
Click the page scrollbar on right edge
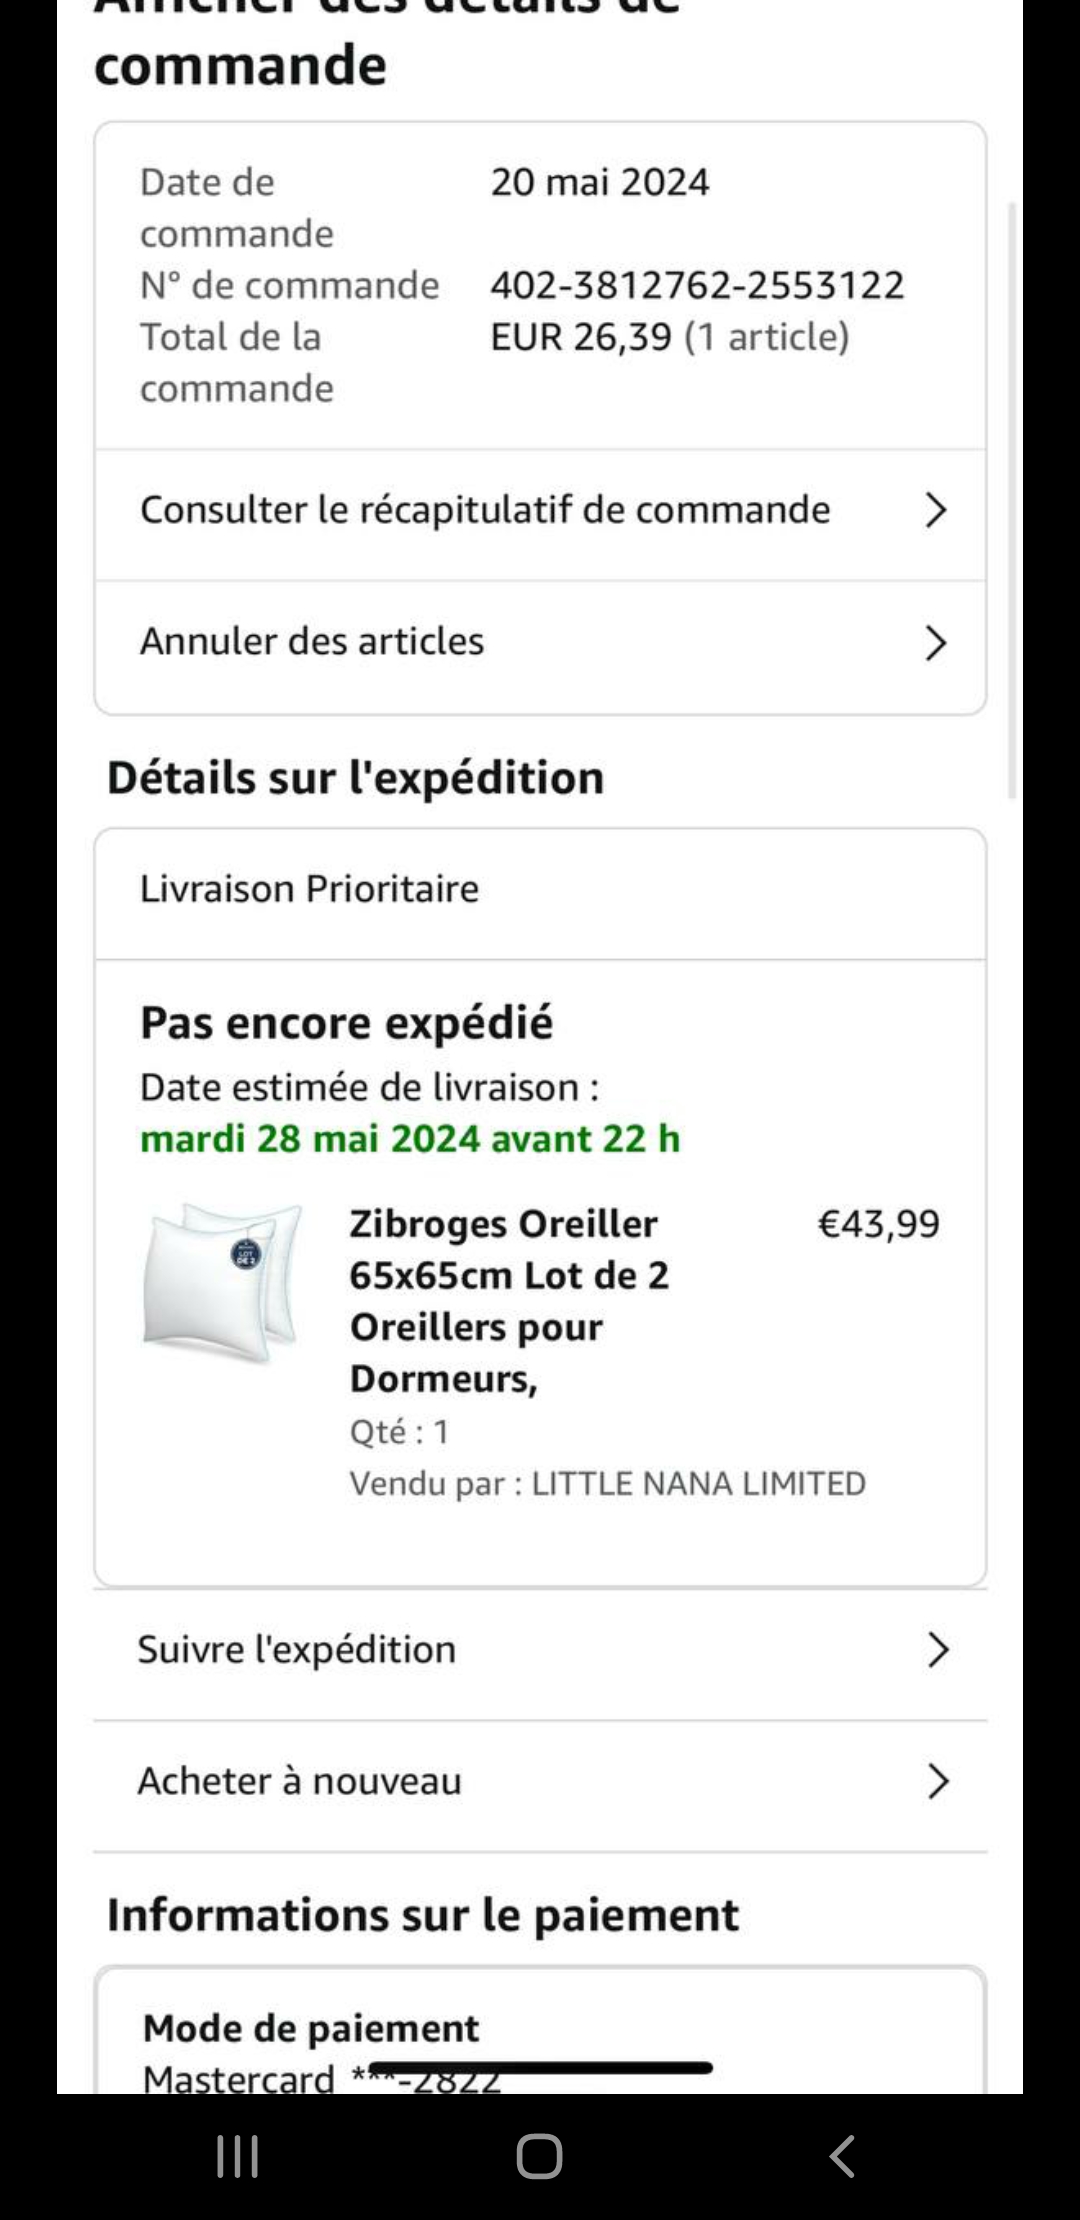coord(1012,500)
